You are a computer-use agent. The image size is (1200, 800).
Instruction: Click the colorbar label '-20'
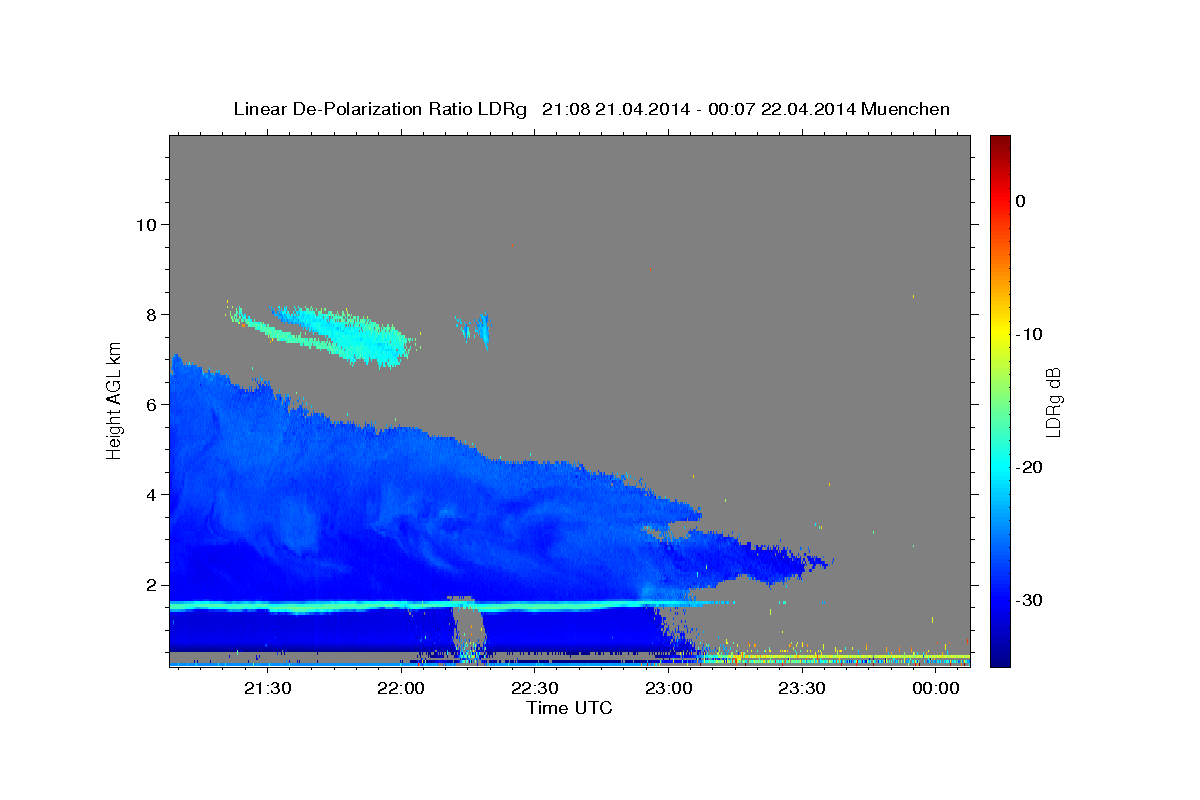(x=1028, y=467)
